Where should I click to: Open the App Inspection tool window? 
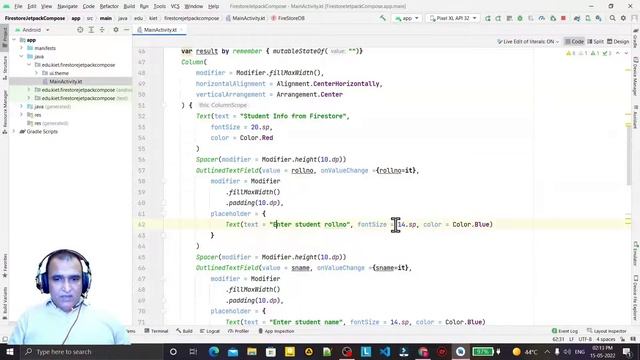tap(276, 331)
